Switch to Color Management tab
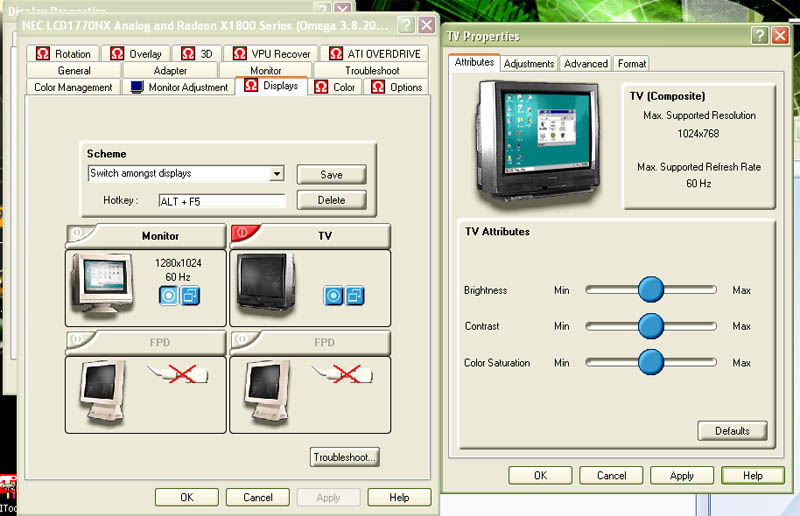Viewport: 800px width, 516px height. [73, 87]
